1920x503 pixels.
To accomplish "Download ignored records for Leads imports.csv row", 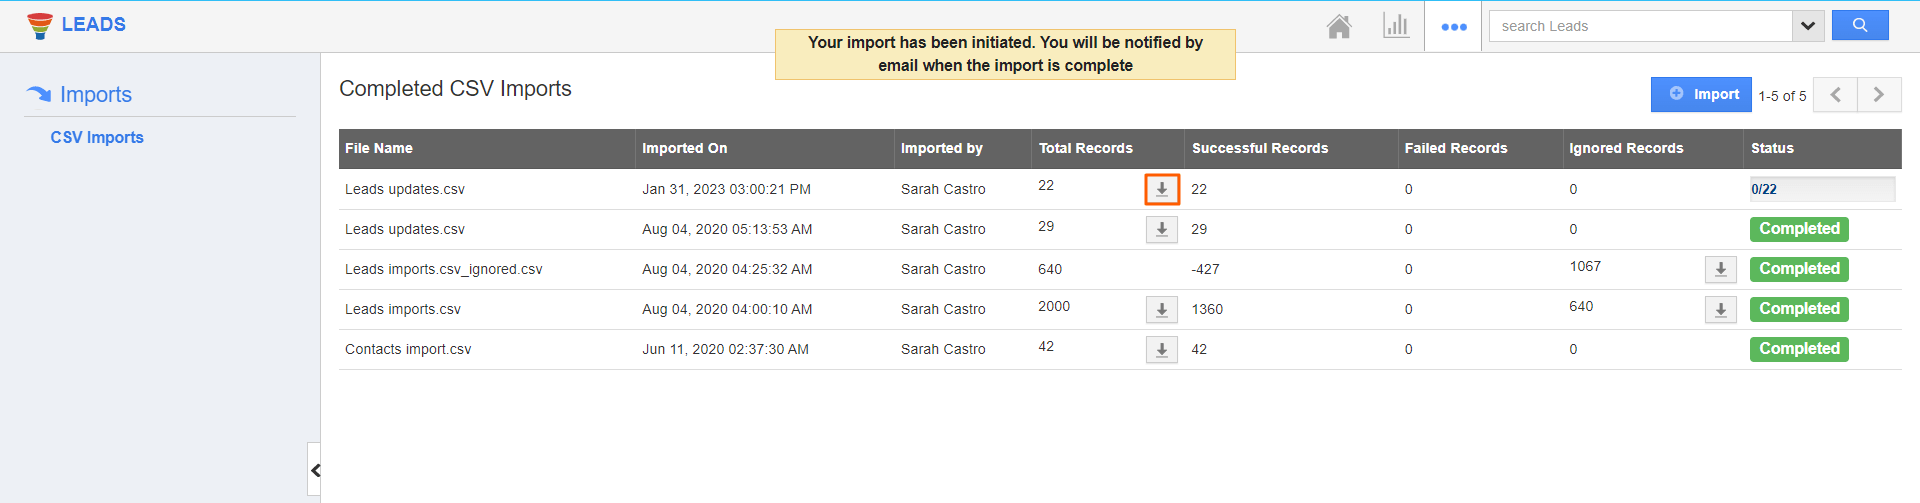I will point(1720,310).
